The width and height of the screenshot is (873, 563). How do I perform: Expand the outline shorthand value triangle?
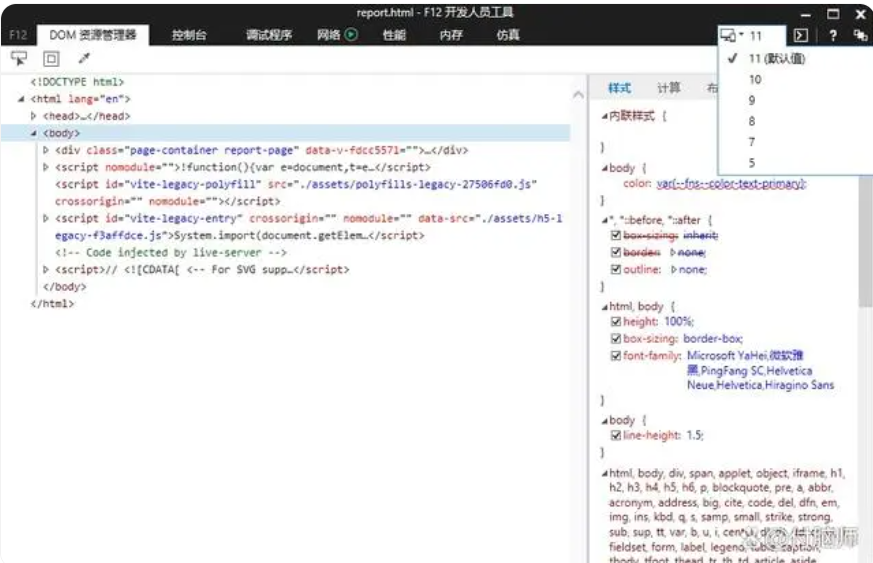point(674,270)
